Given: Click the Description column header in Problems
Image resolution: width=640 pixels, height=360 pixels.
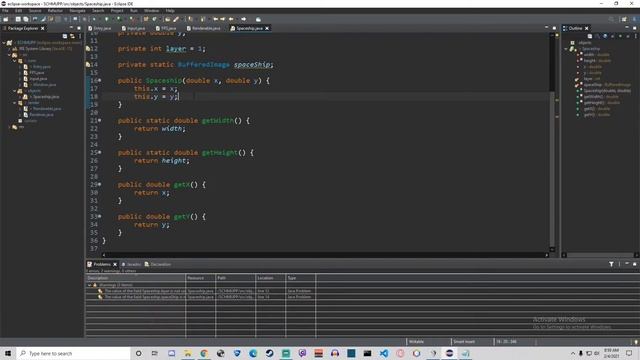Looking at the screenshot, I should [x=135, y=278].
